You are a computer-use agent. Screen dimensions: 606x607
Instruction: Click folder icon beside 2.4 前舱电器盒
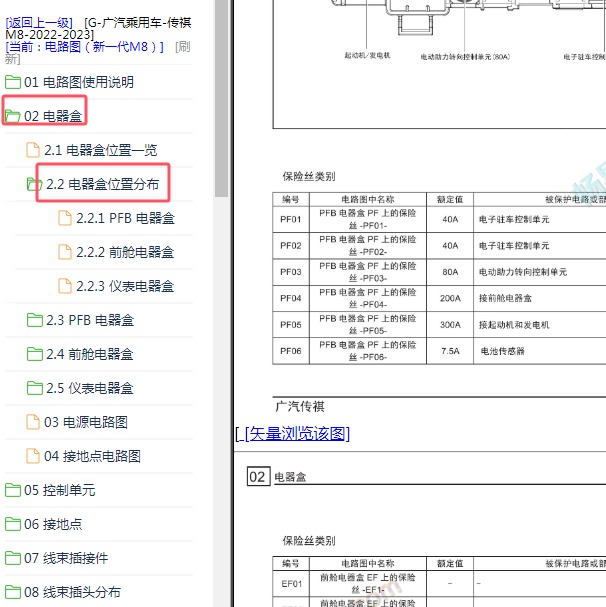click(x=34, y=354)
